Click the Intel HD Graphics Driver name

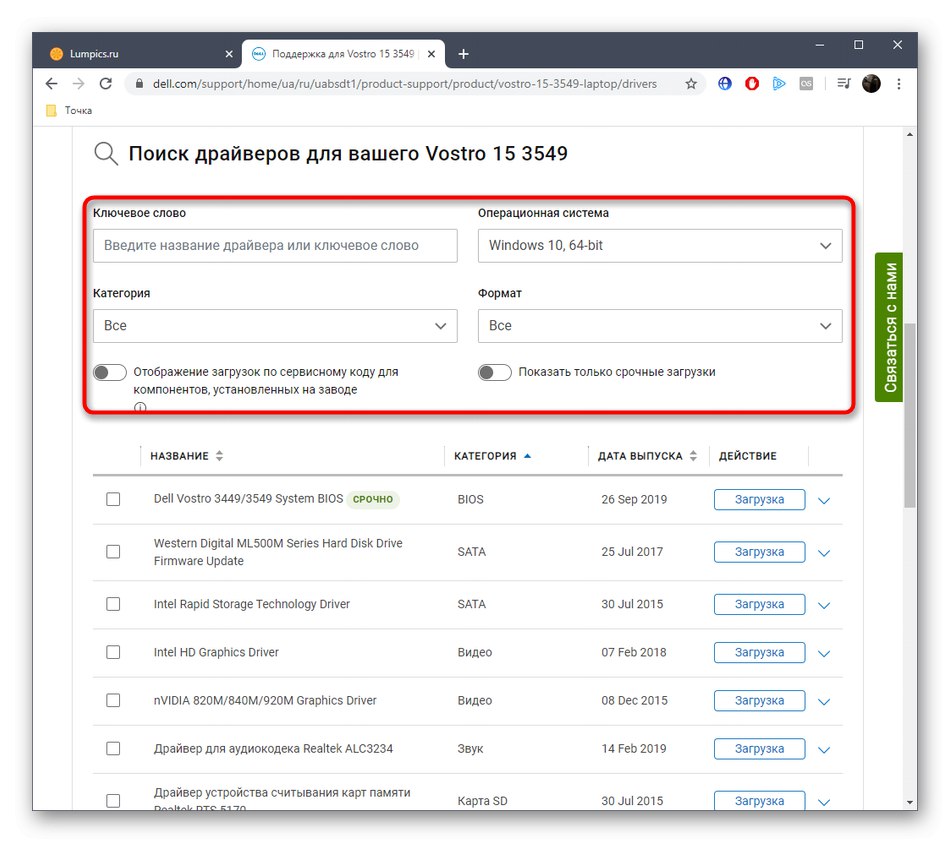point(216,652)
